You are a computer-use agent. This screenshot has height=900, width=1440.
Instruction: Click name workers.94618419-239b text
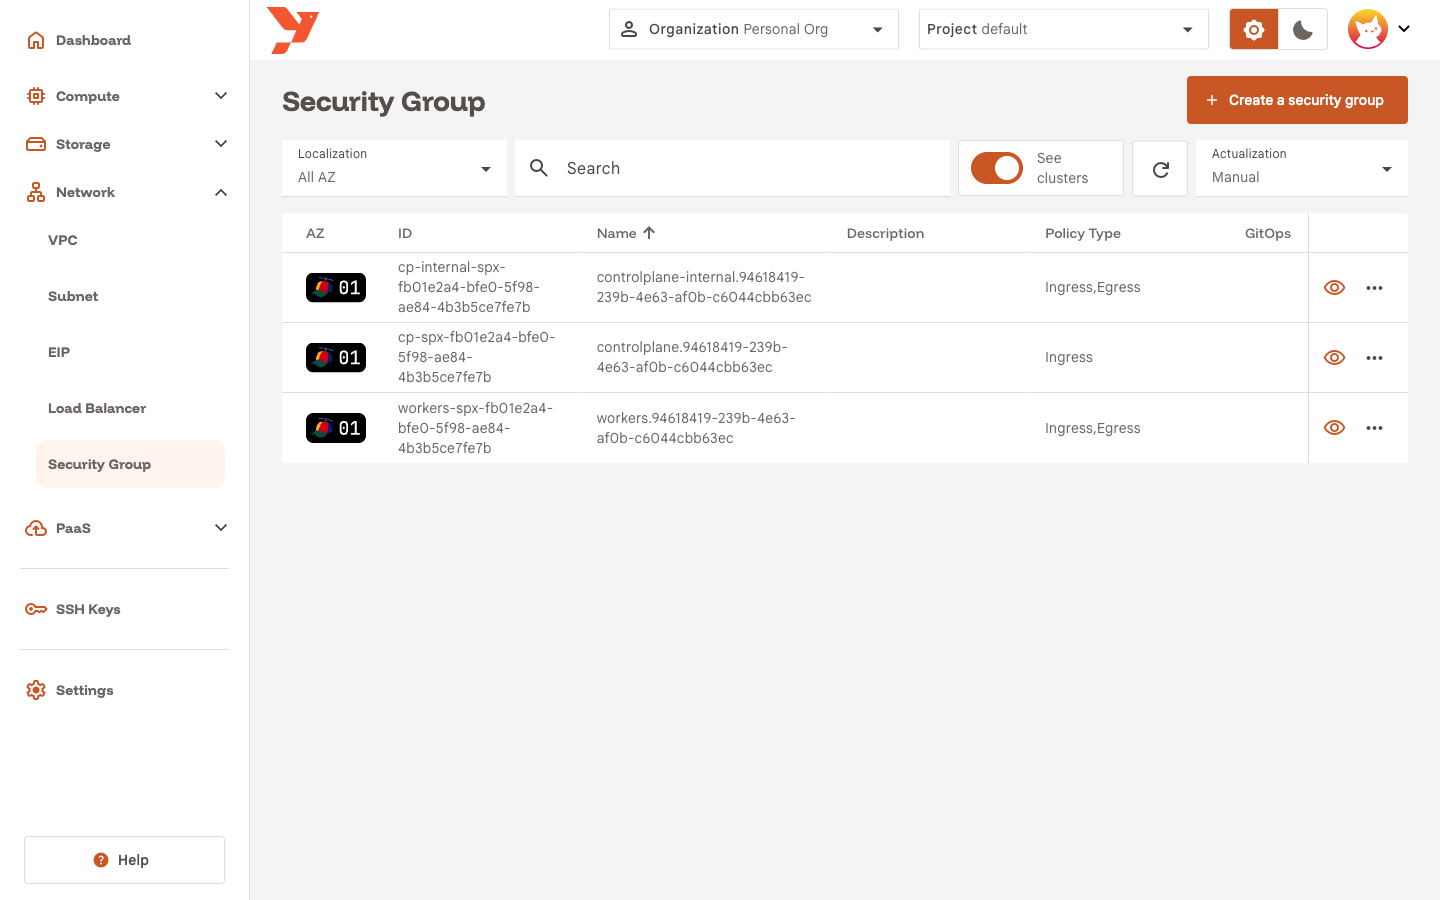pos(696,428)
